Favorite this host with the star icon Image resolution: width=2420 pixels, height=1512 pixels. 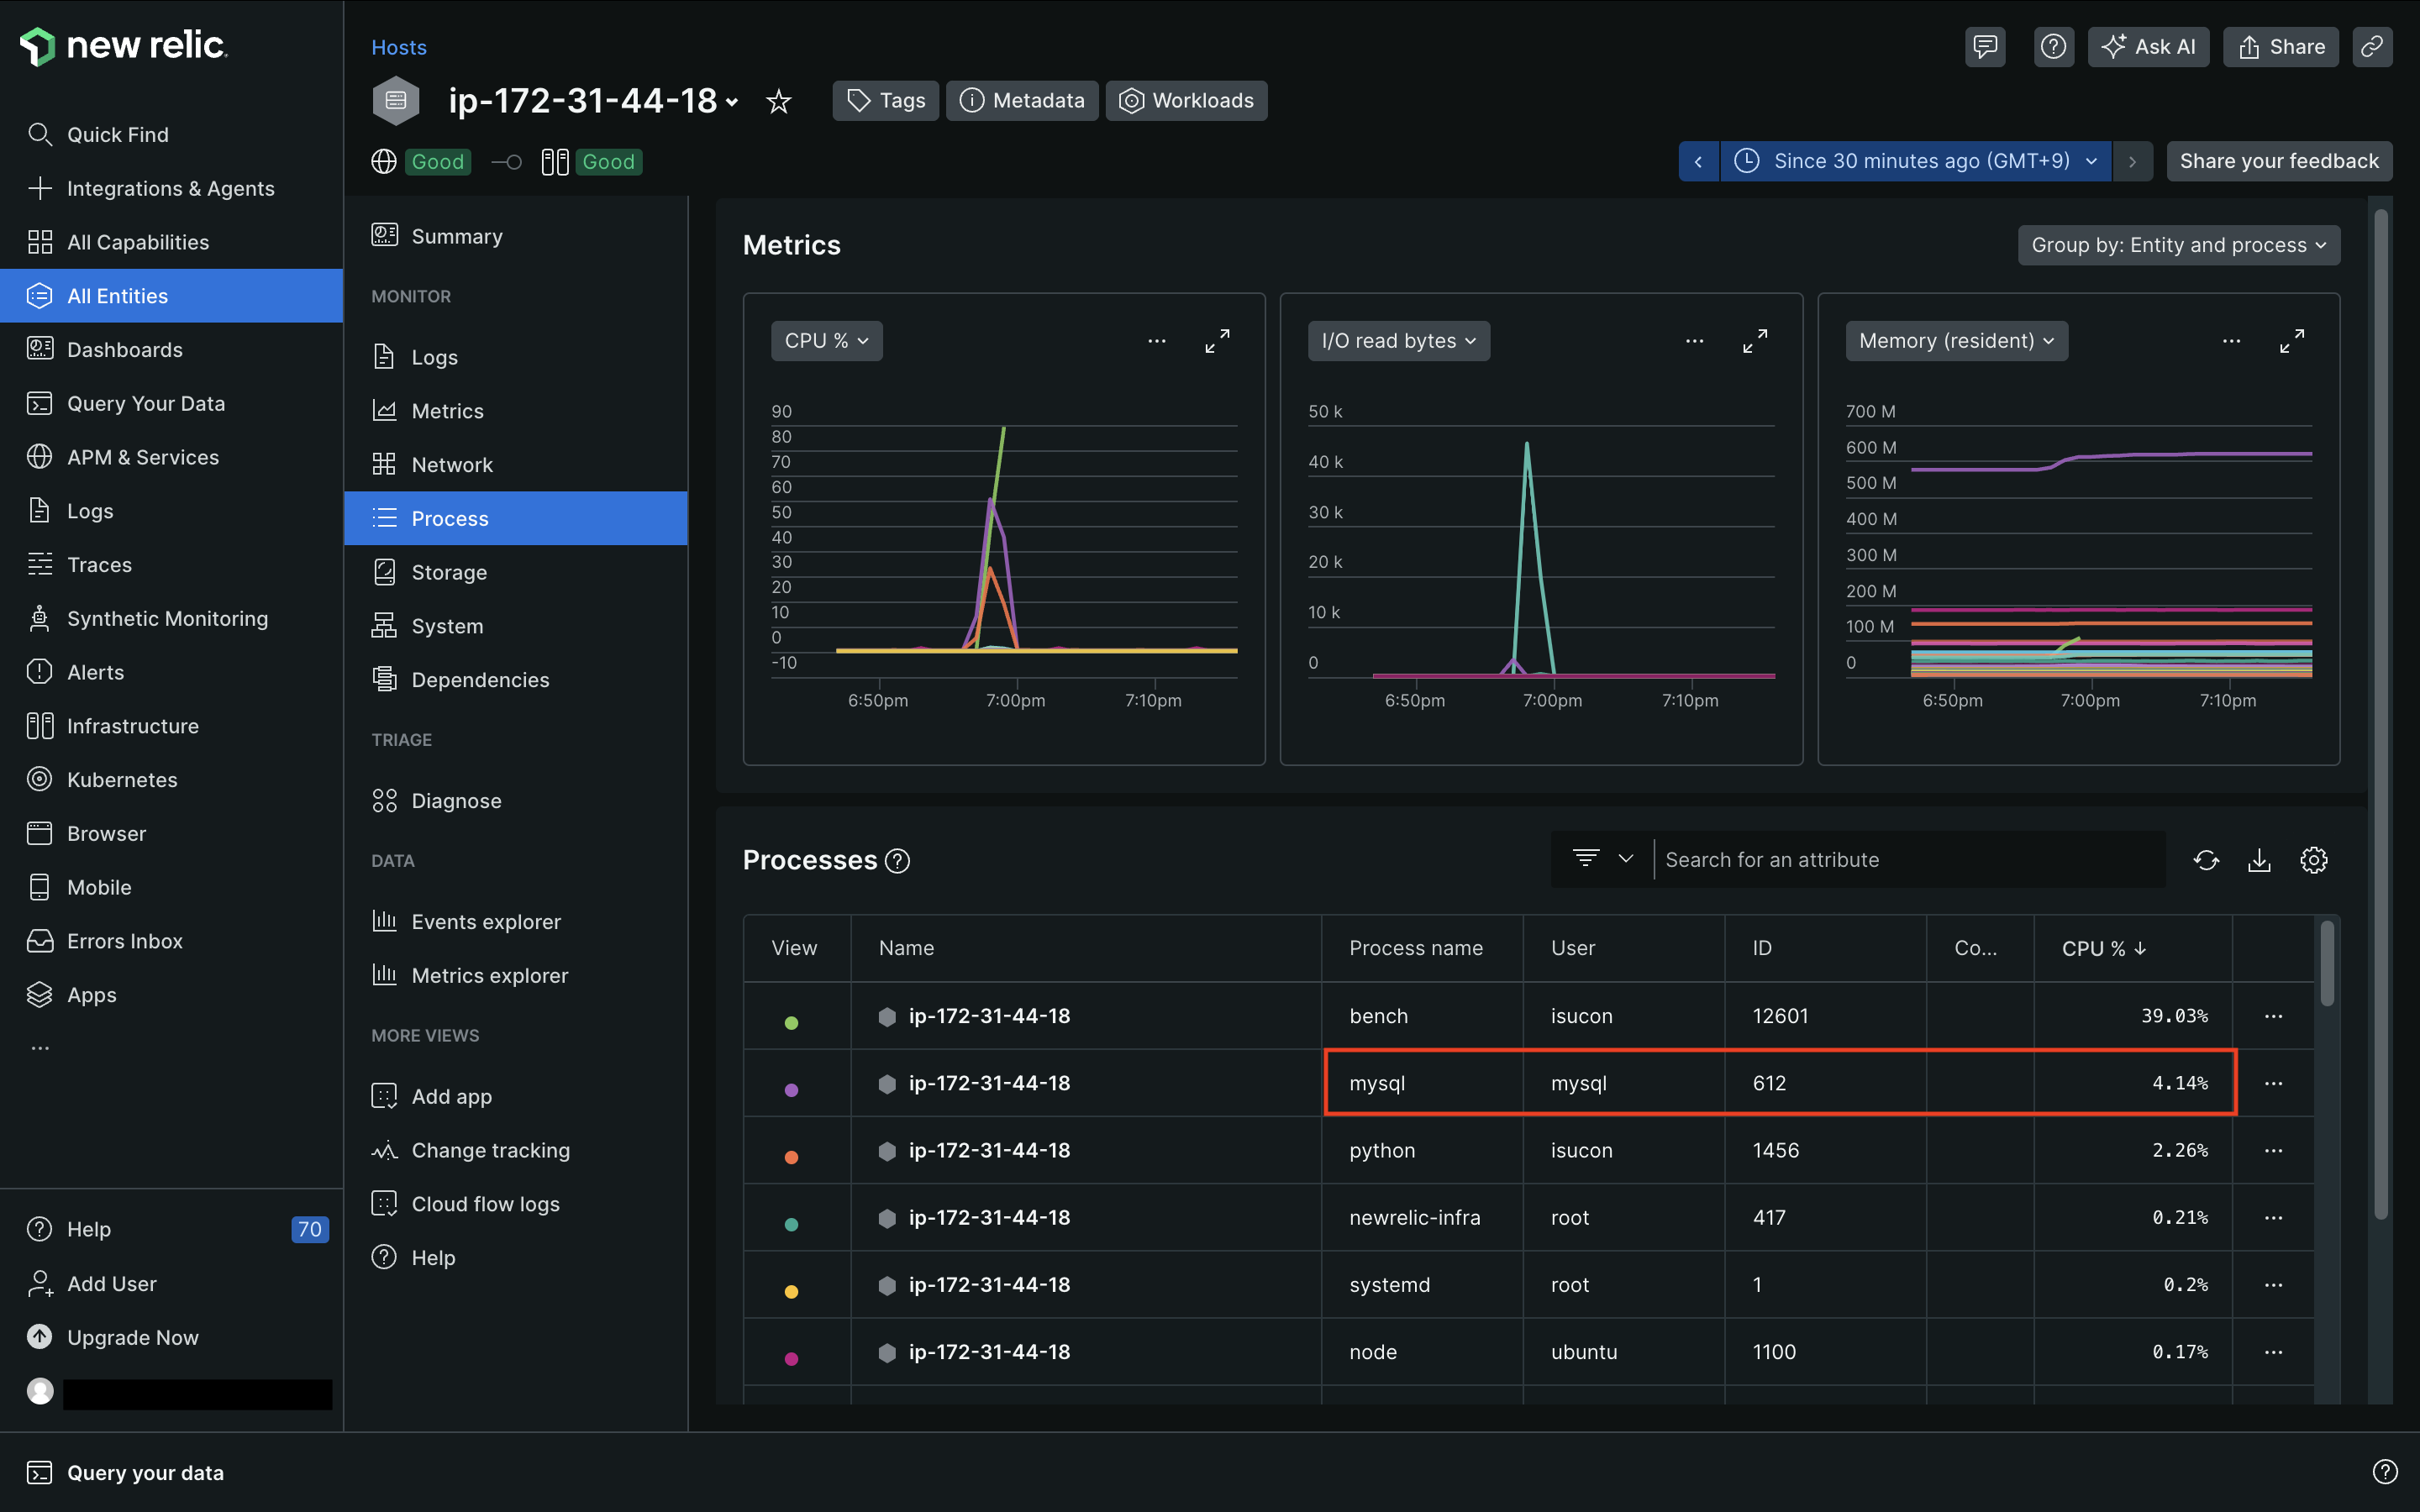(778, 101)
